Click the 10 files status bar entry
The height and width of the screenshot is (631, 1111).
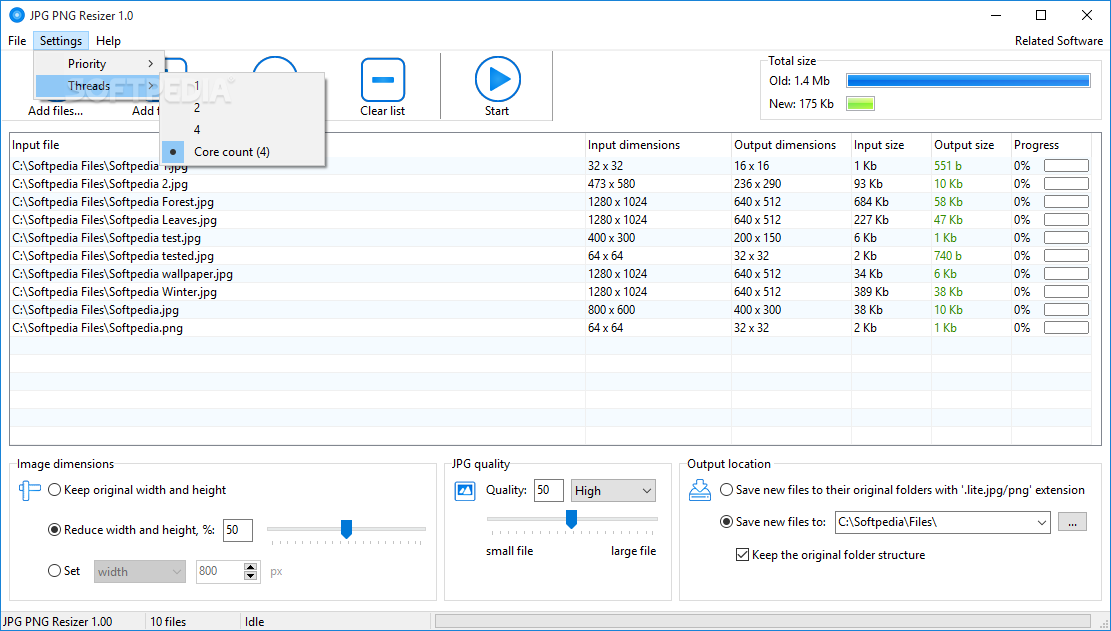click(x=168, y=622)
